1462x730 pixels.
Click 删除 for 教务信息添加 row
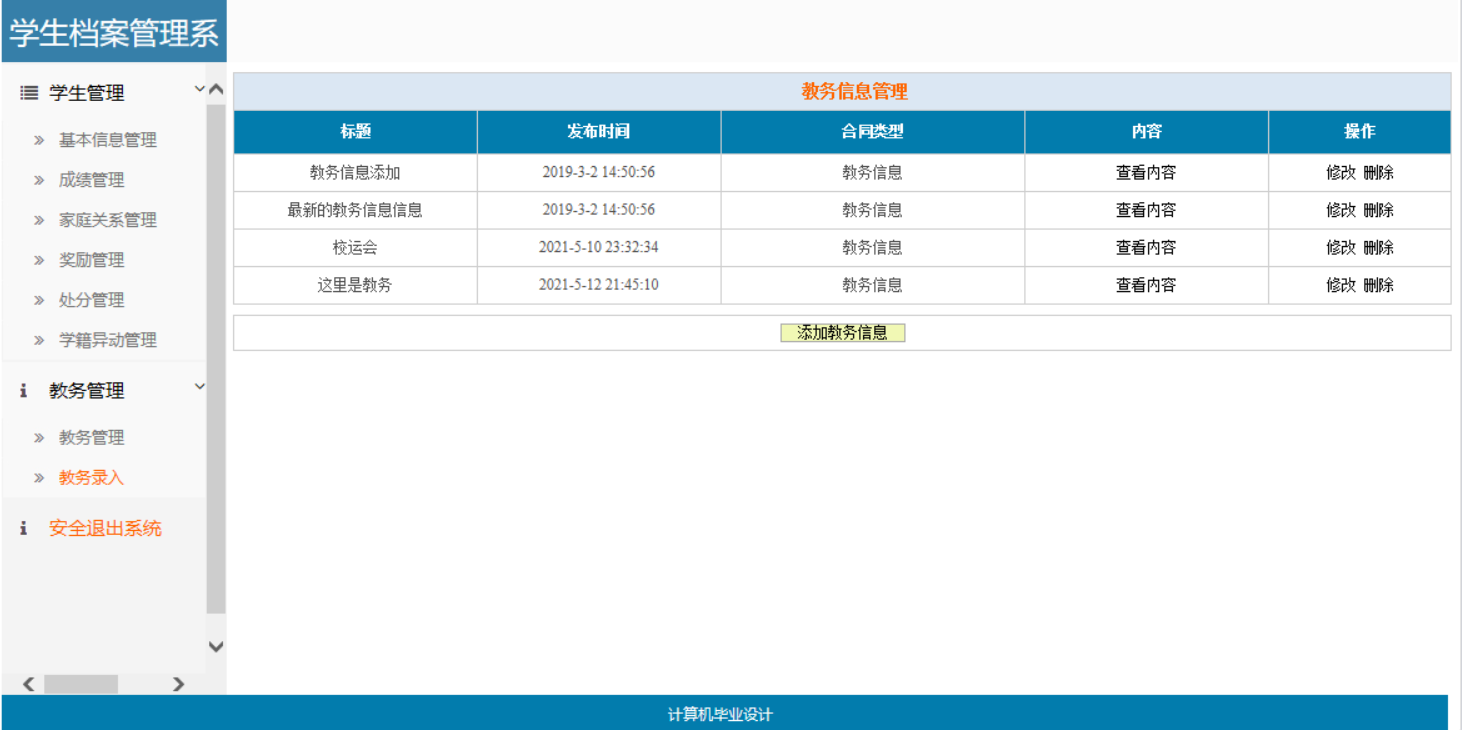[x=1378, y=173]
